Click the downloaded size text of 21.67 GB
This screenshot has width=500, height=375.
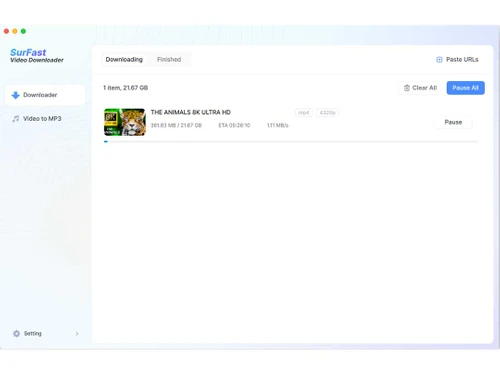[176, 125]
